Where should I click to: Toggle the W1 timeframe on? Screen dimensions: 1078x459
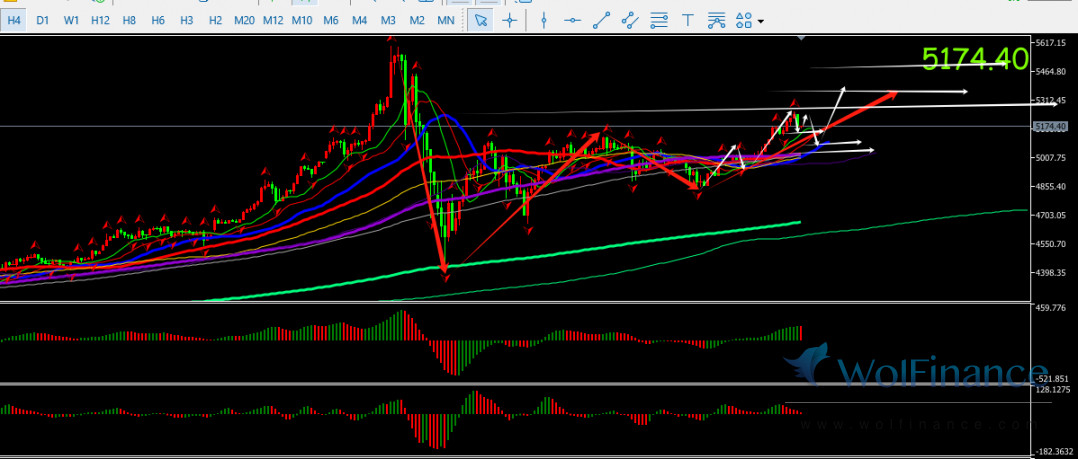point(71,20)
